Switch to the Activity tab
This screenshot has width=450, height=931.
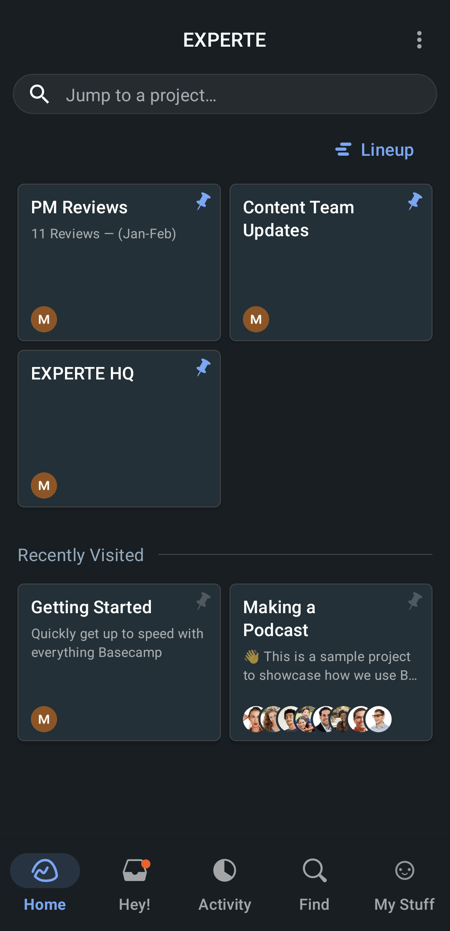224,884
